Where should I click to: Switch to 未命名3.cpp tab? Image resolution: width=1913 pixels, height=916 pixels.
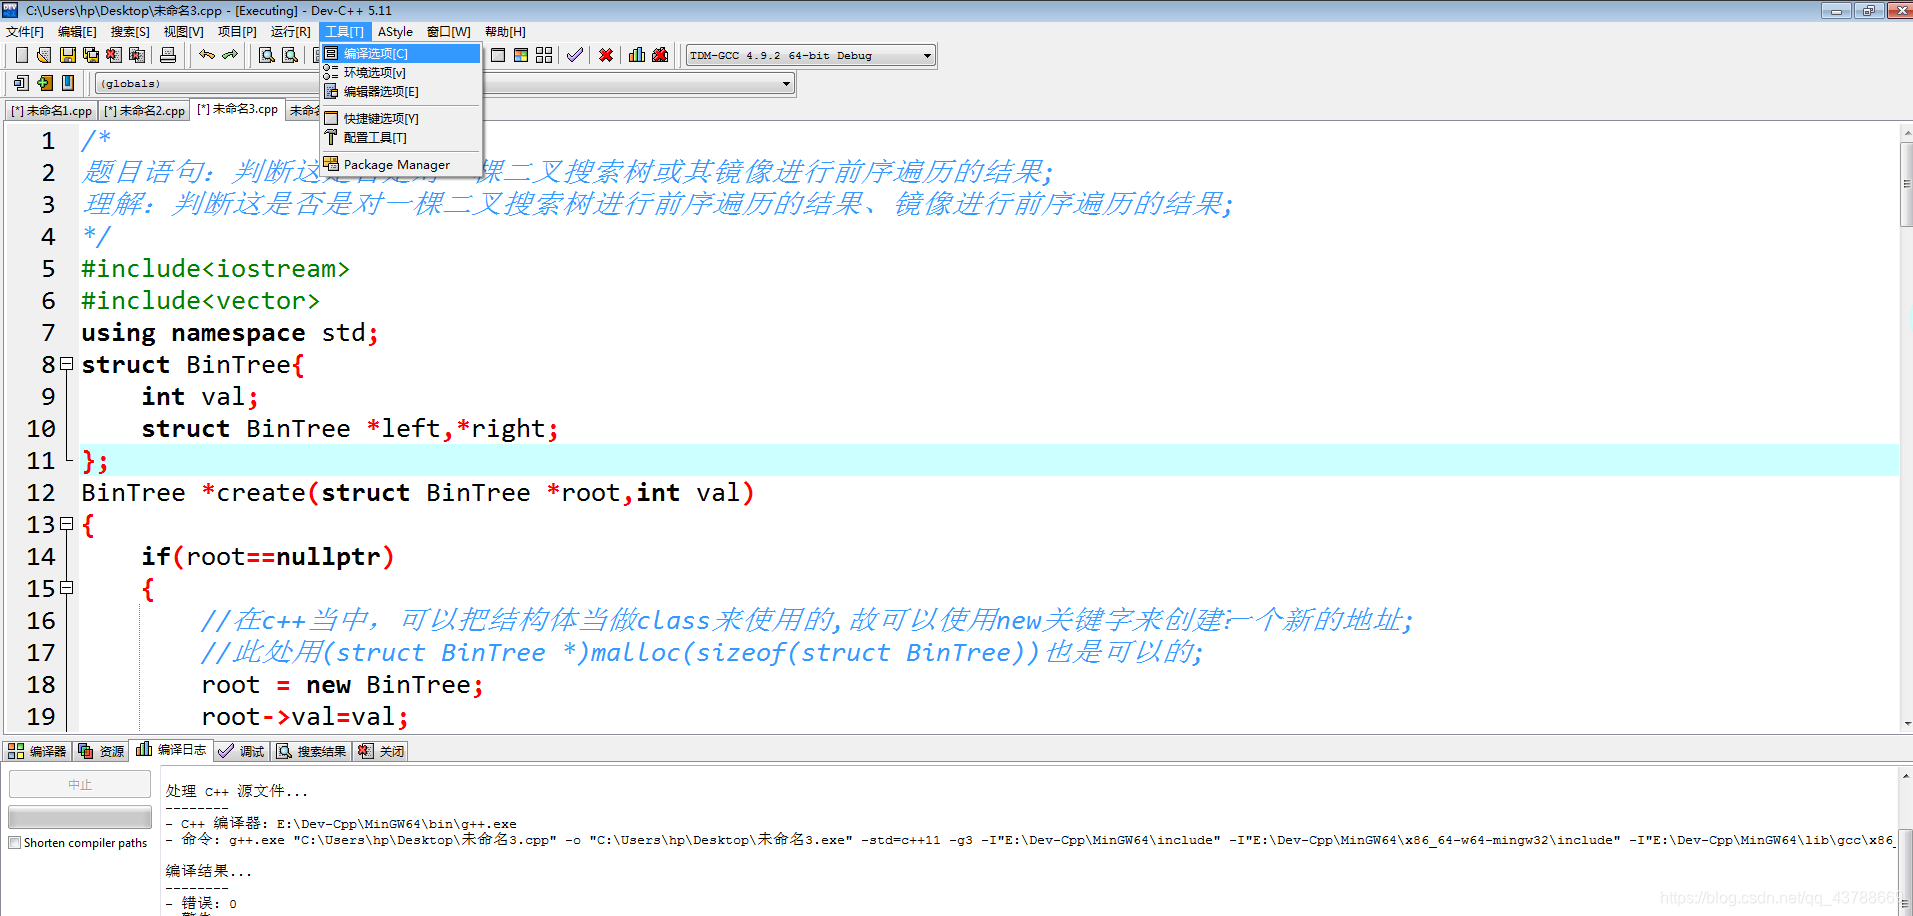point(238,109)
